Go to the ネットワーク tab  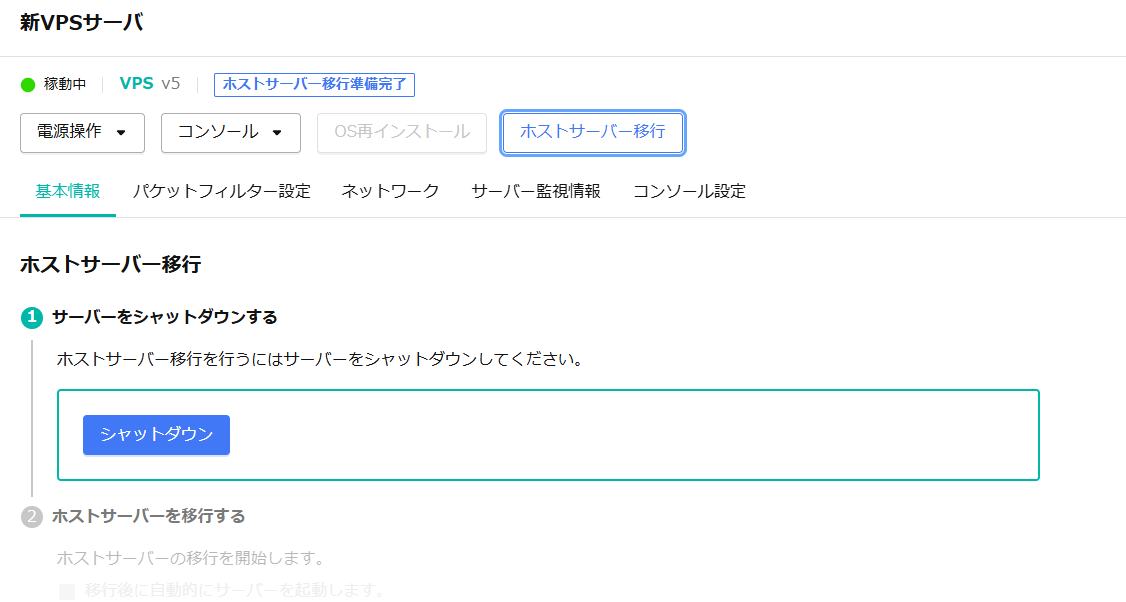pos(390,191)
